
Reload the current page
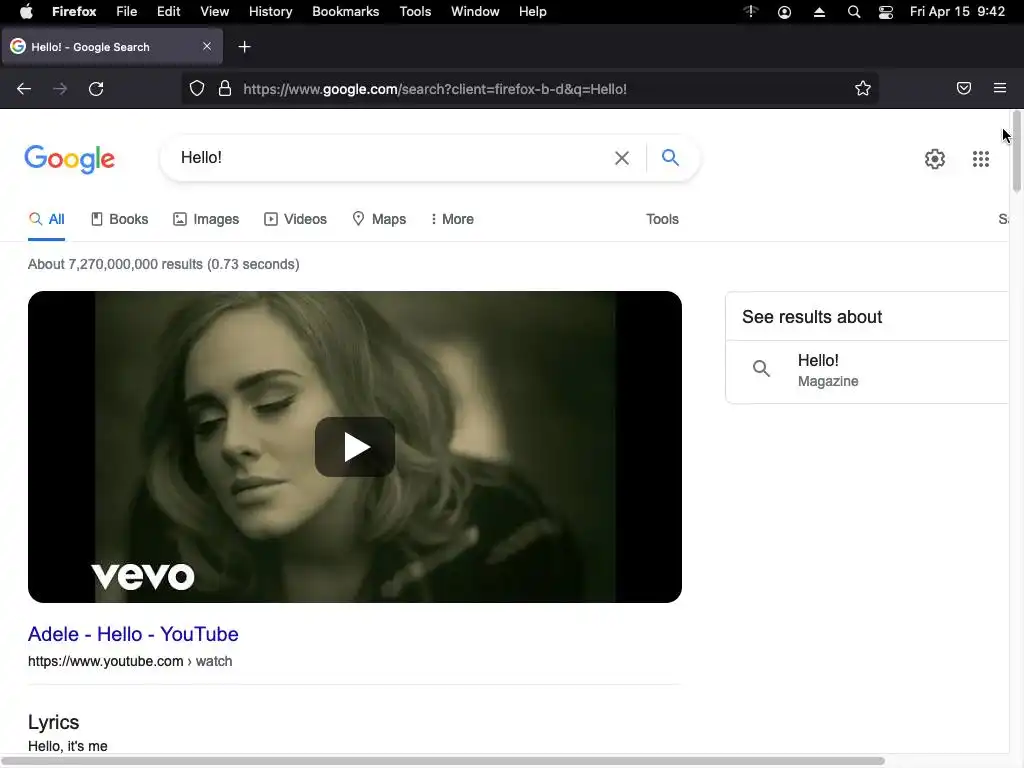tap(96, 89)
